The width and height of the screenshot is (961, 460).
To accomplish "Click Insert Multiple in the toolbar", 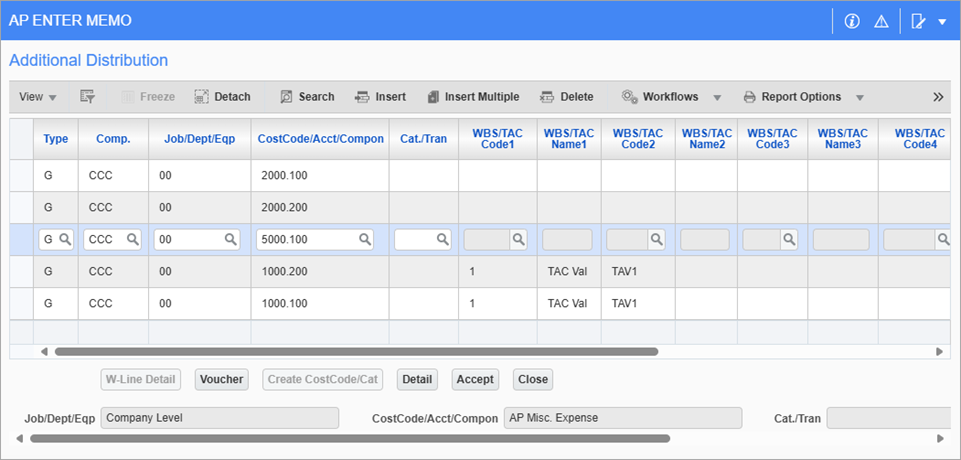I will point(473,97).
